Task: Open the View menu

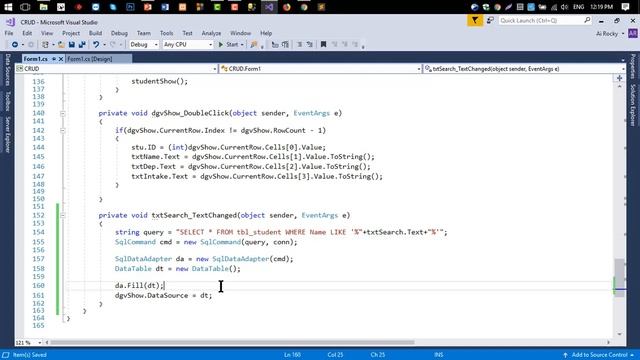Action: (47, 33)
